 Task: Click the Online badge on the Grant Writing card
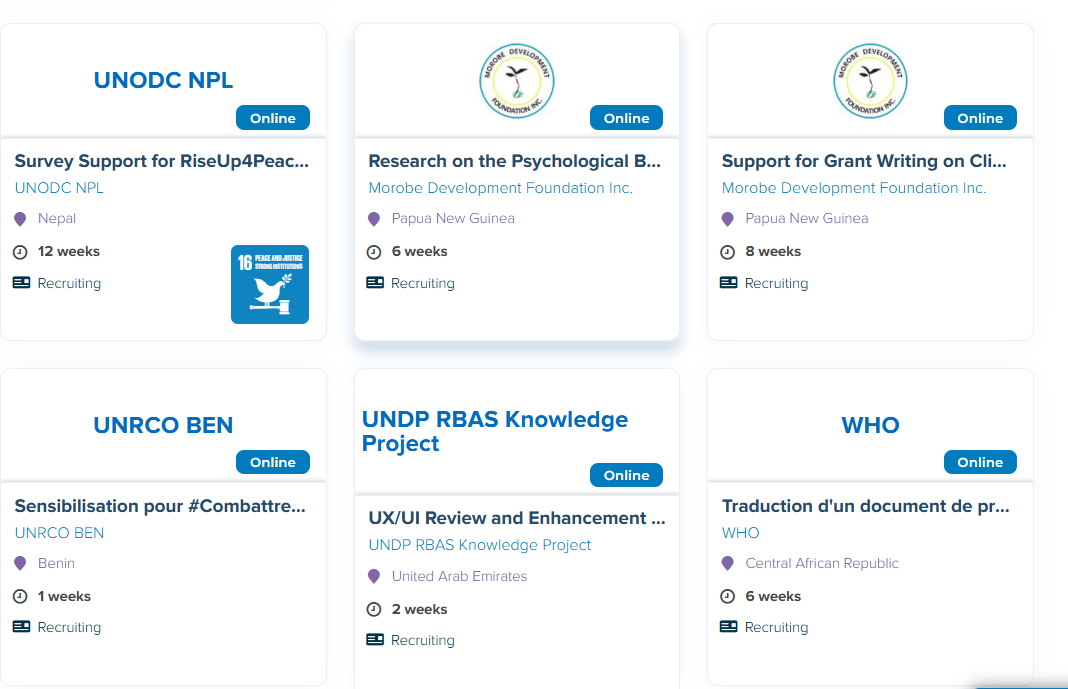(x=980, y=118)
